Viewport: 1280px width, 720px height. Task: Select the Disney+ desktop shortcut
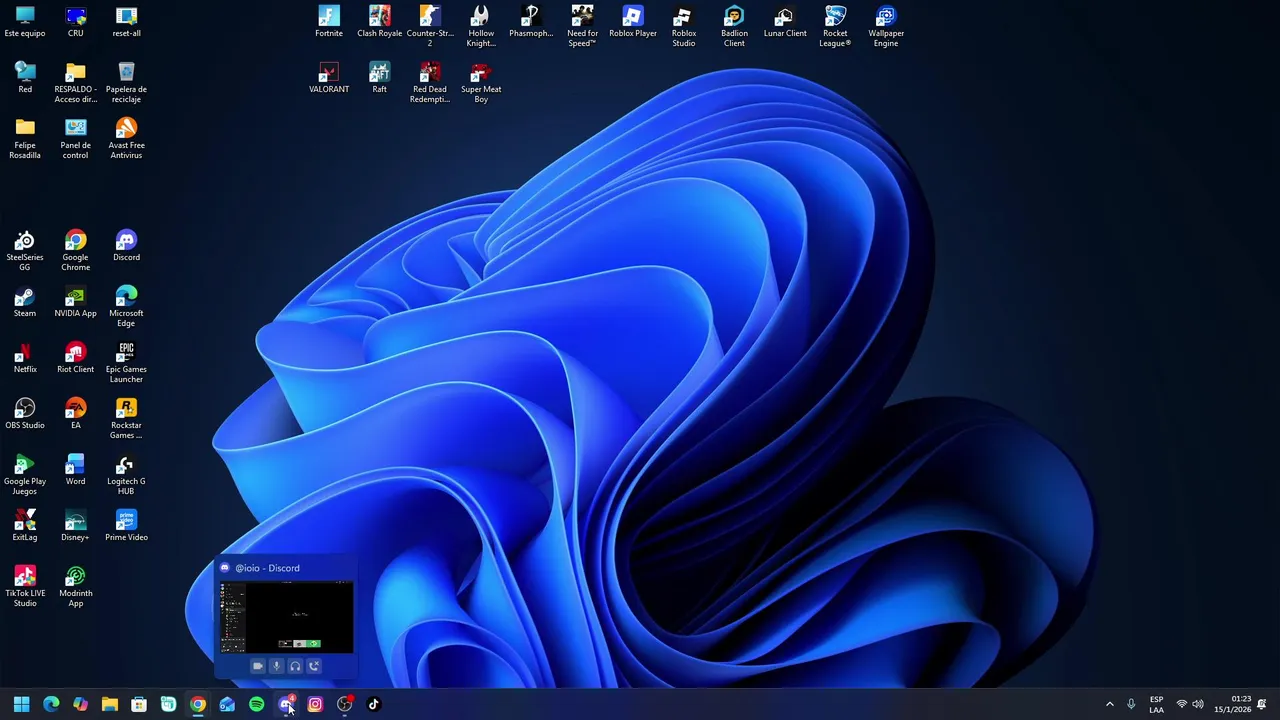point(76,526)
